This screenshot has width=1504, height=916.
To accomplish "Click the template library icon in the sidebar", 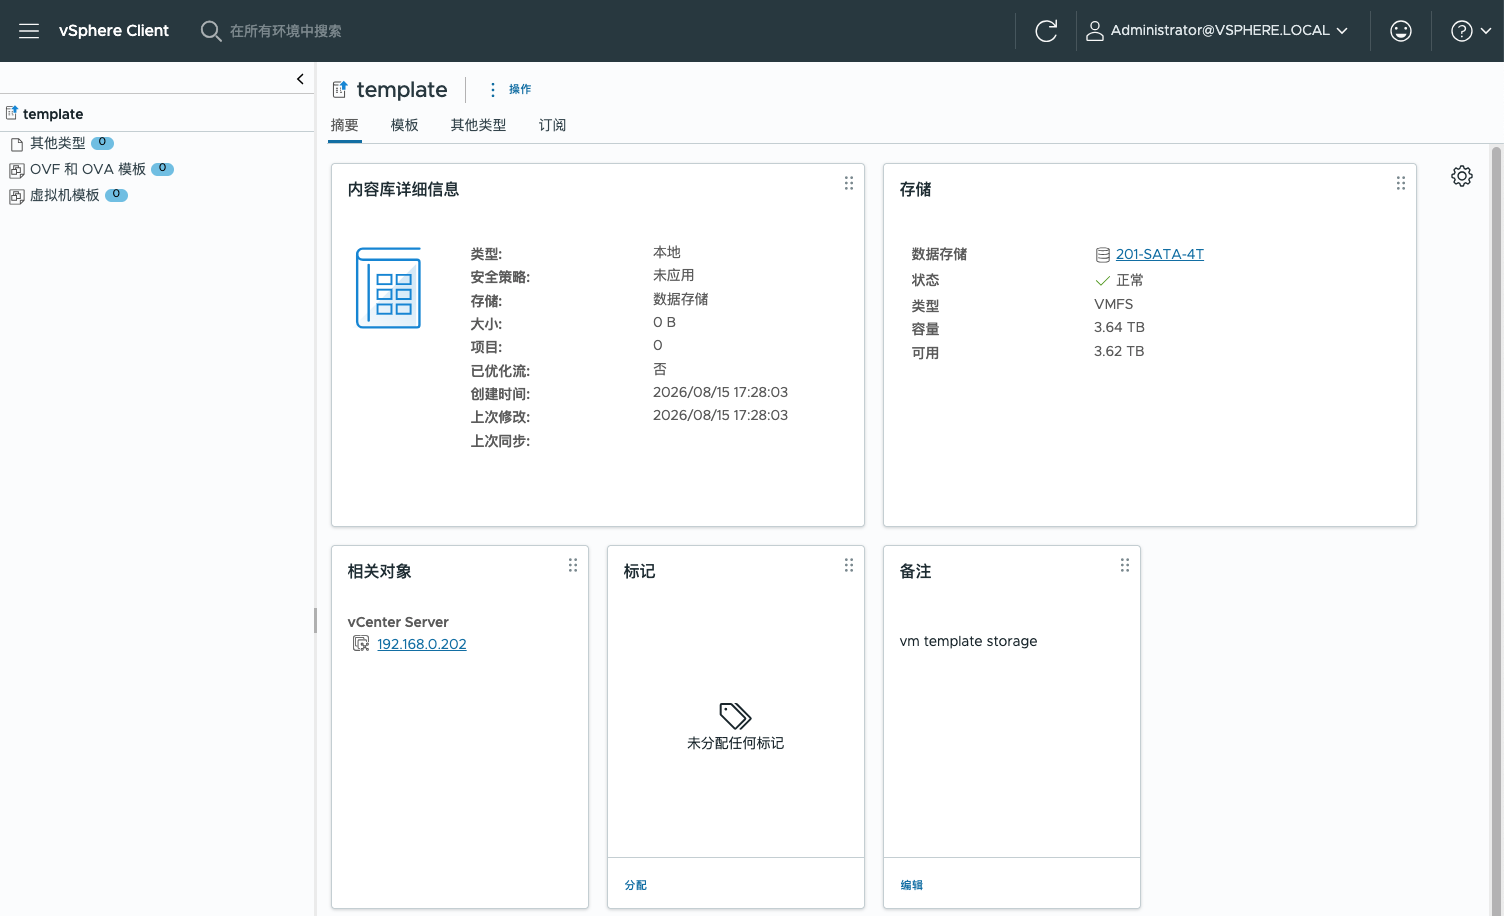I will (x=12, y=113).
